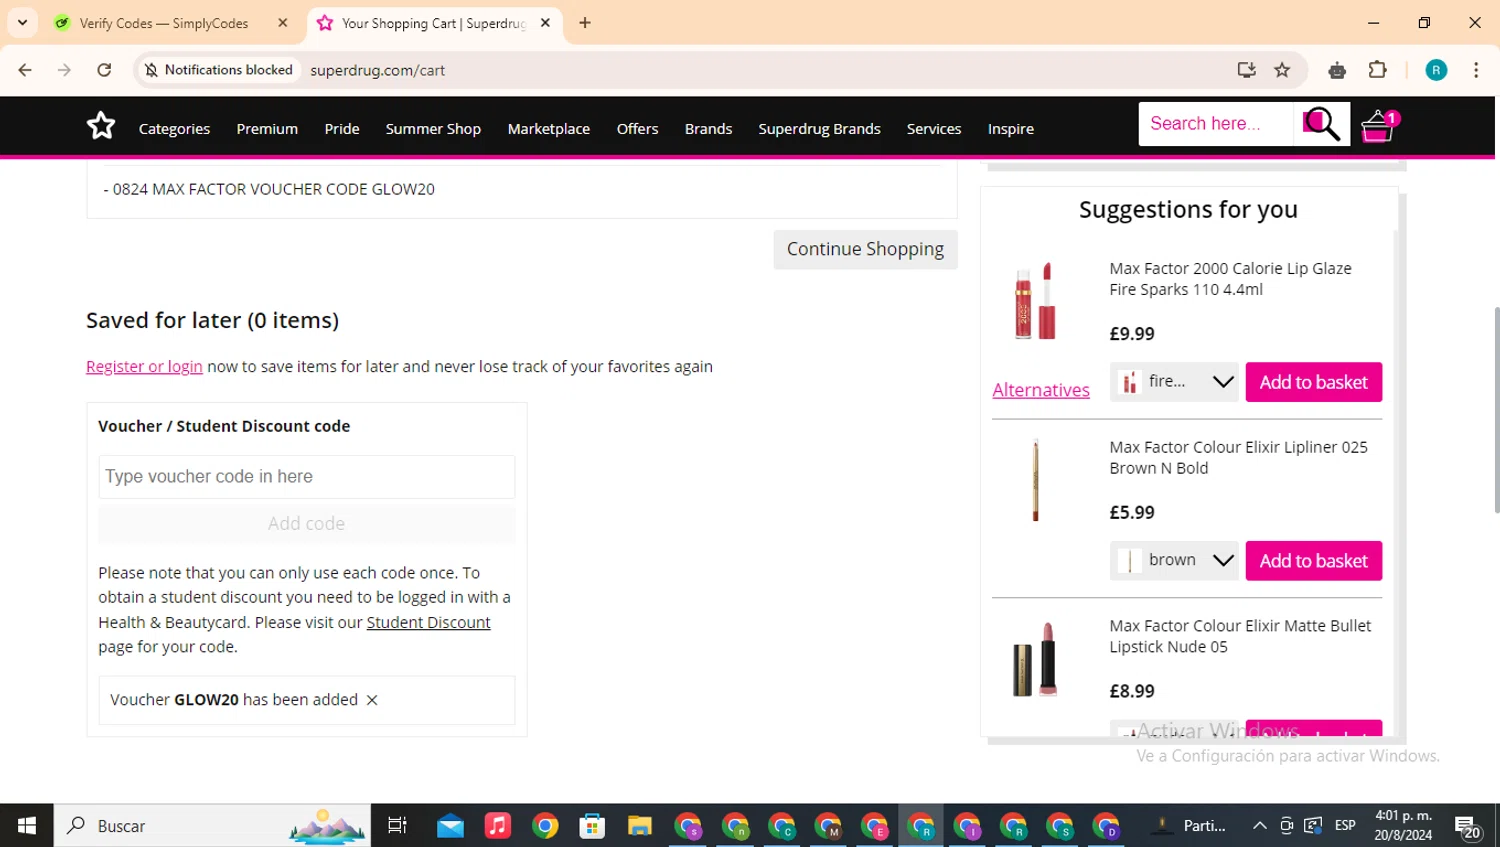This screenshot has width=1500, height=847.
Task: Click the Continue Shopping button
Action: [865, 249]
